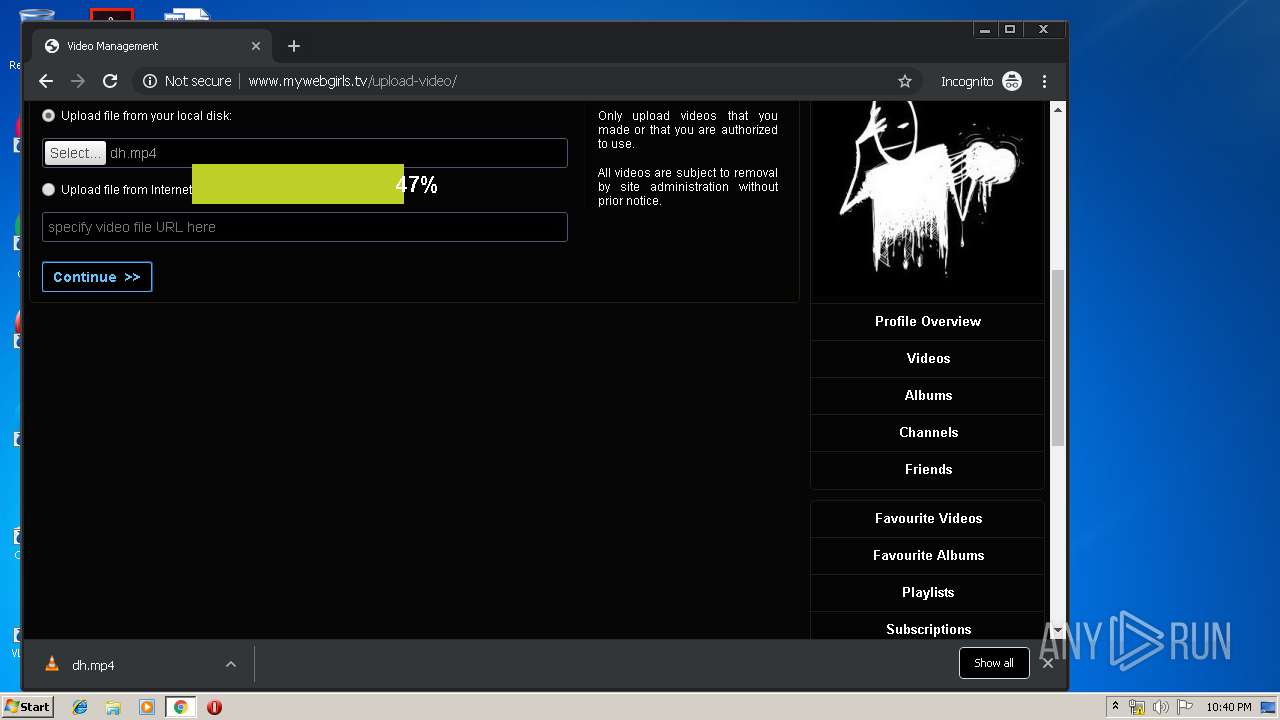Open Favourite Albums link
The image size is (1280, 720).
pos(928,555)
